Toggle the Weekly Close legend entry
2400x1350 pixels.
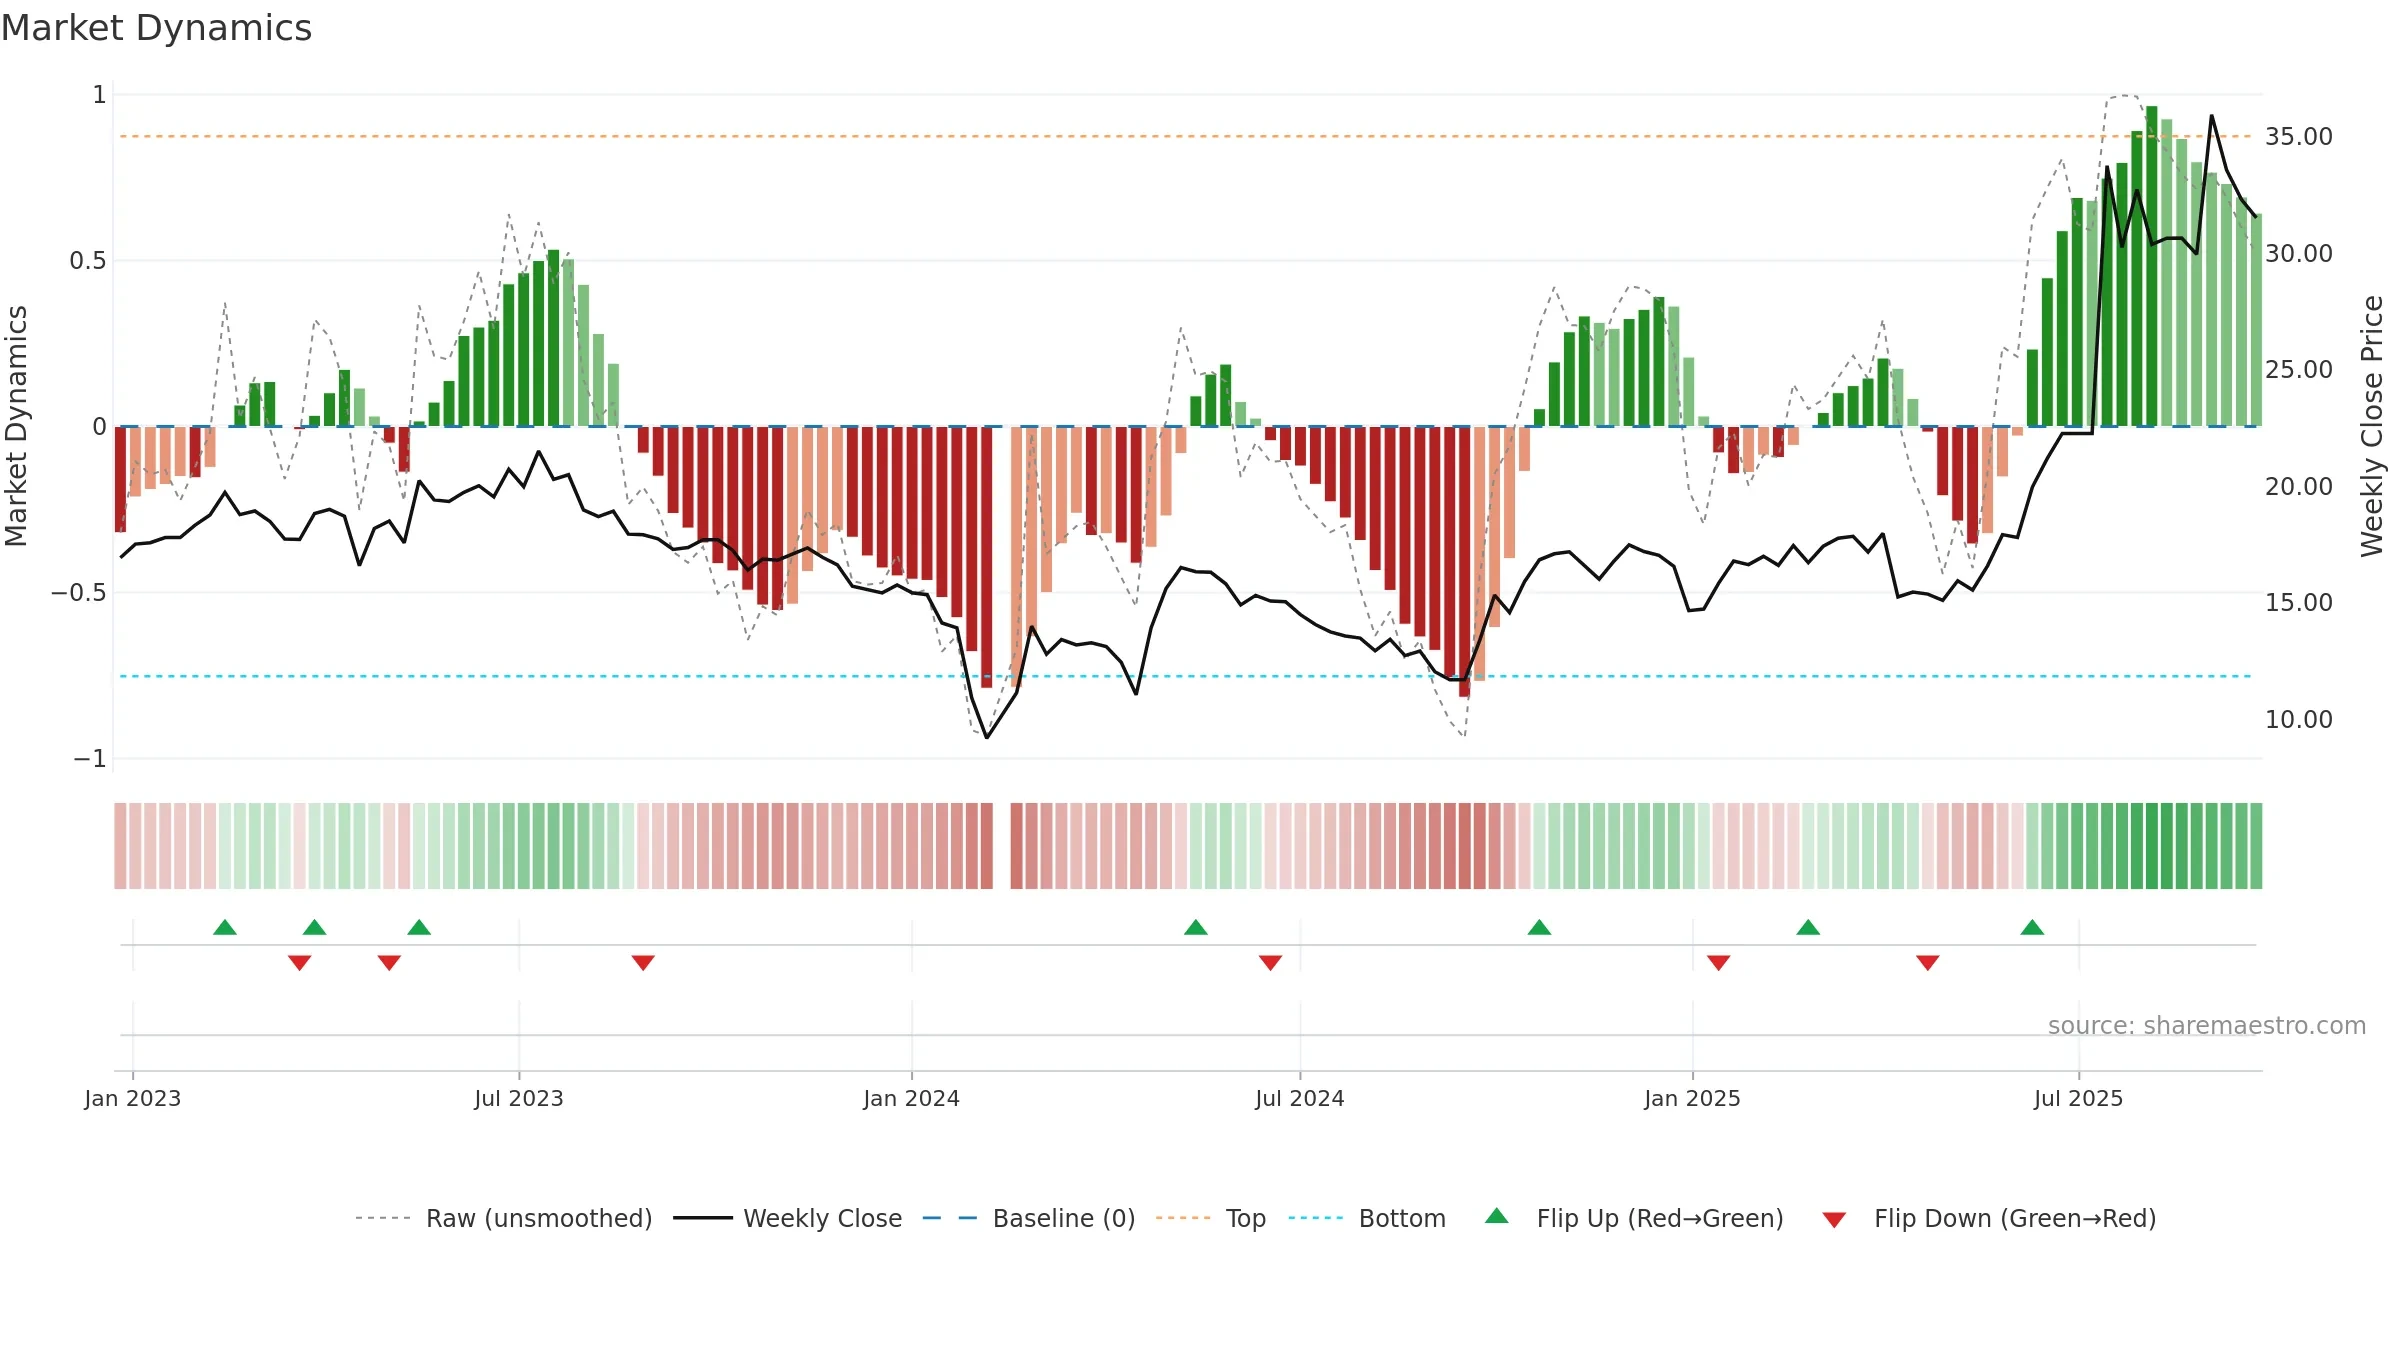click(788, 1218)
